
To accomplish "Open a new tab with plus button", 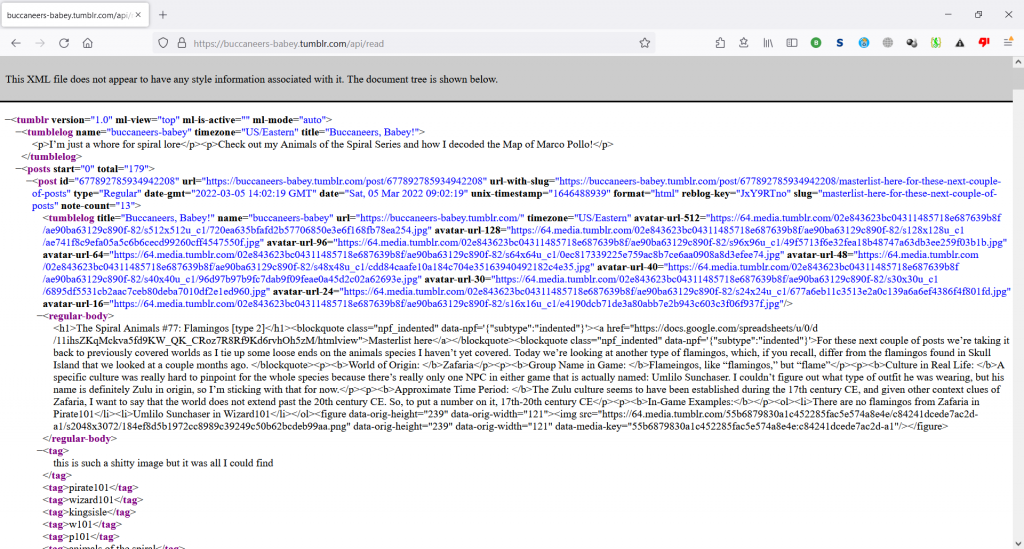I will click(163, 14).
